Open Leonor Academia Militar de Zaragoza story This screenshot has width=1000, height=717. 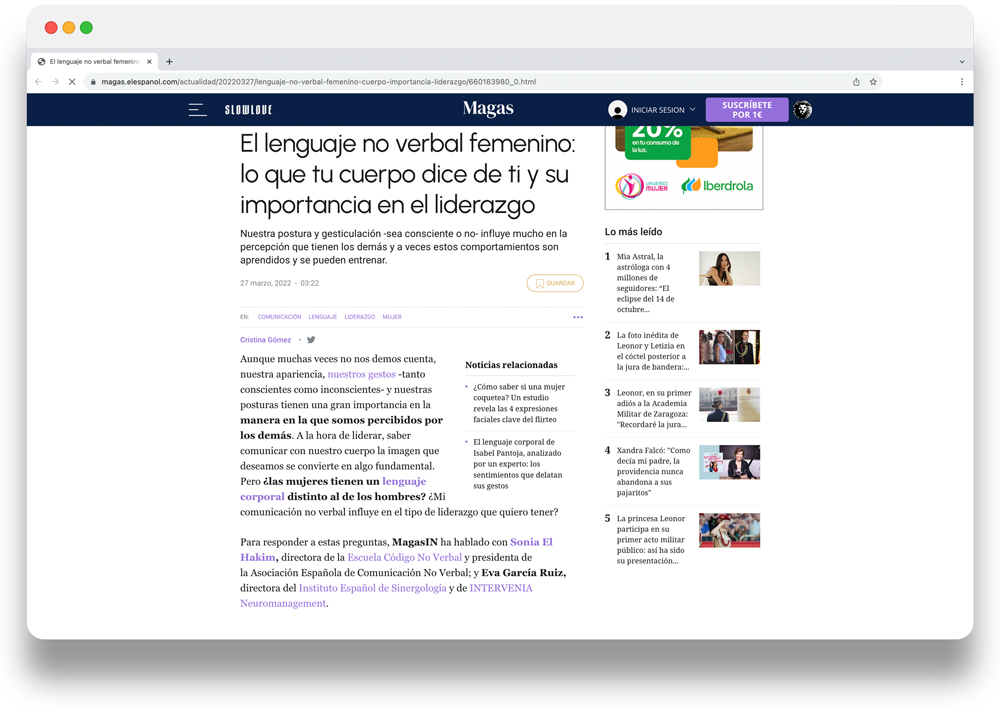click(654, 409)
